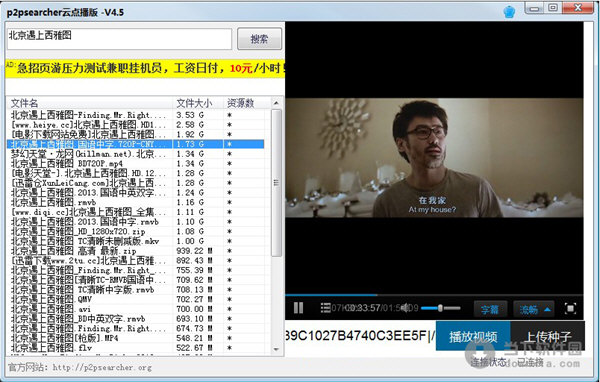Select the [www.diqi.cc] 全集 result
Viewport: 600px width, 382px height.
click(x=135, y=212)
